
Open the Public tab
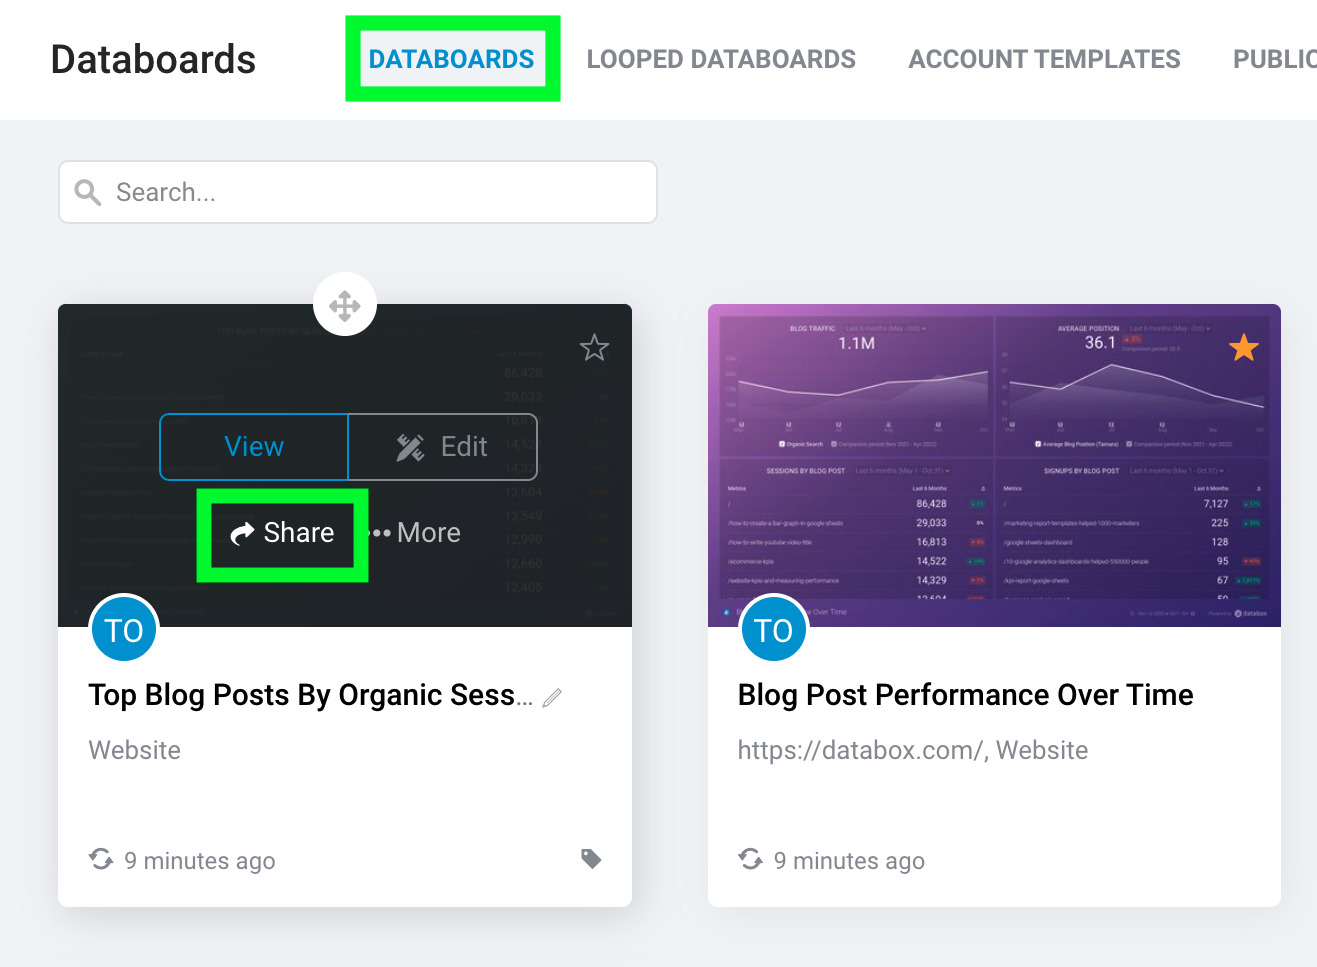(x=1274, y=59)
